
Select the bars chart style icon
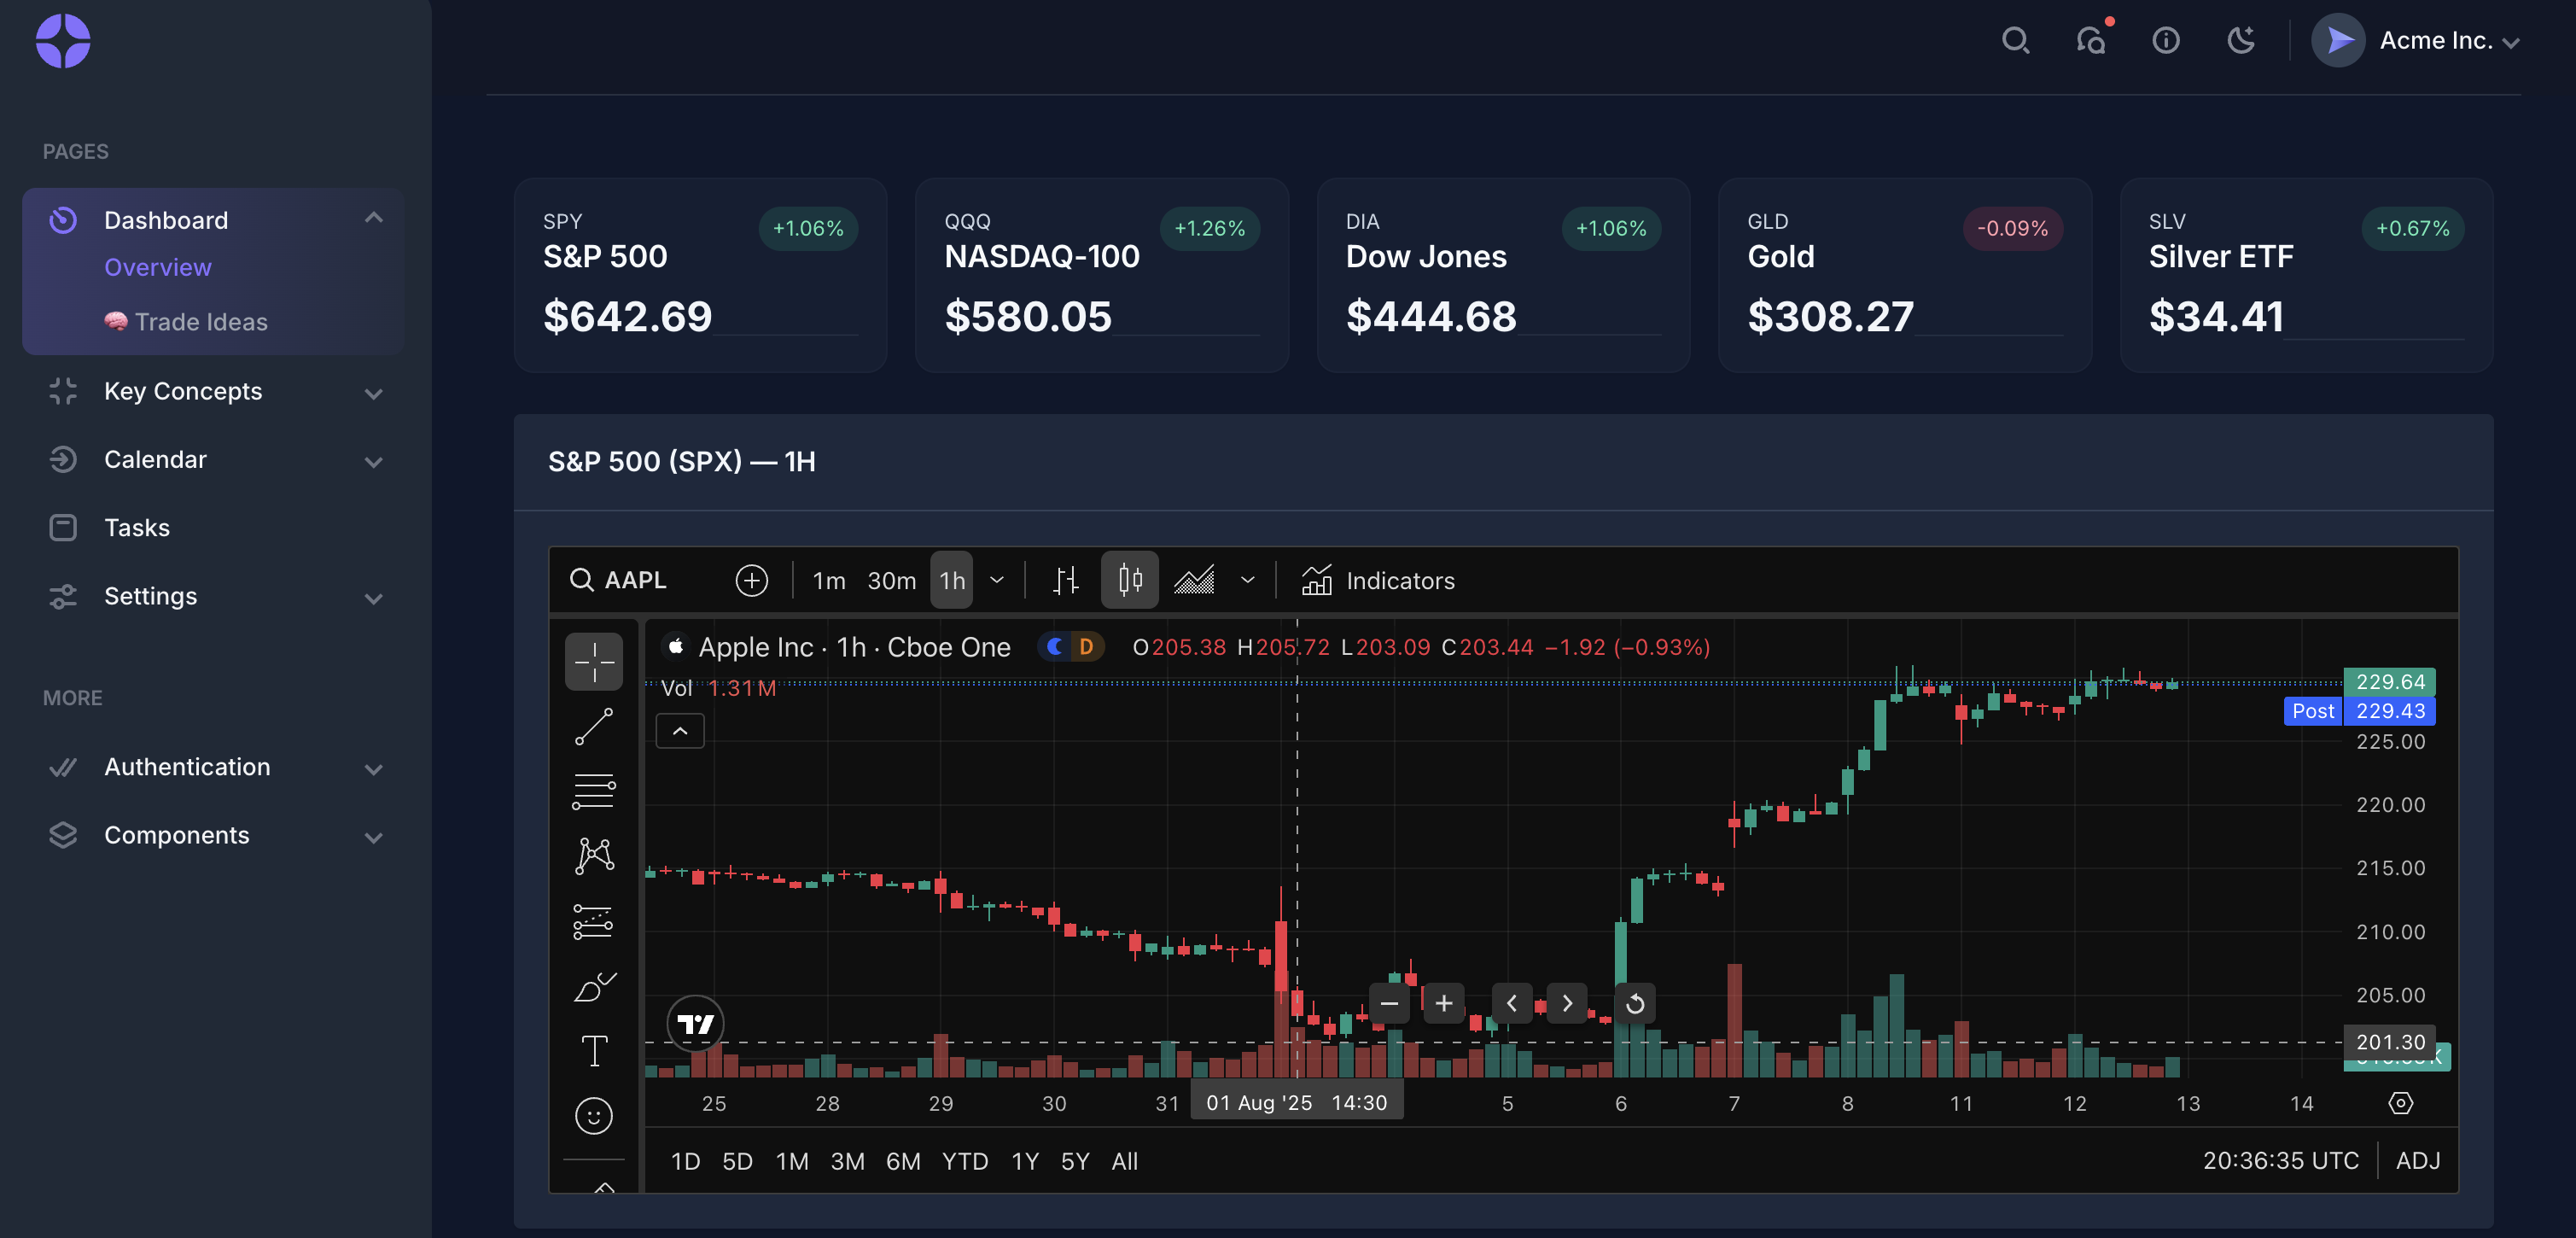(1066, 580)
